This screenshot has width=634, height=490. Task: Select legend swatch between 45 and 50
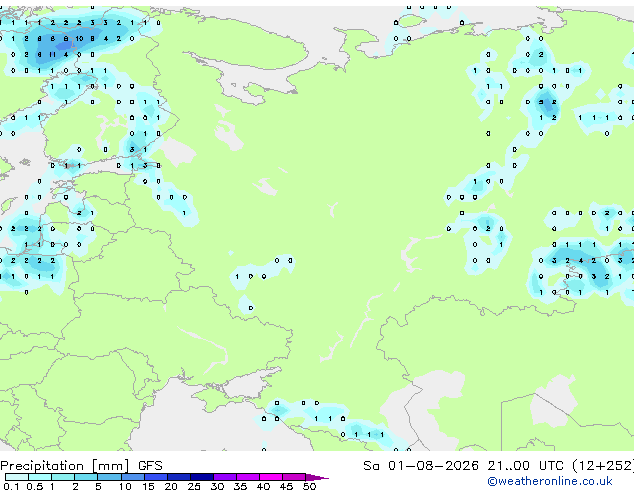(294, 477)
